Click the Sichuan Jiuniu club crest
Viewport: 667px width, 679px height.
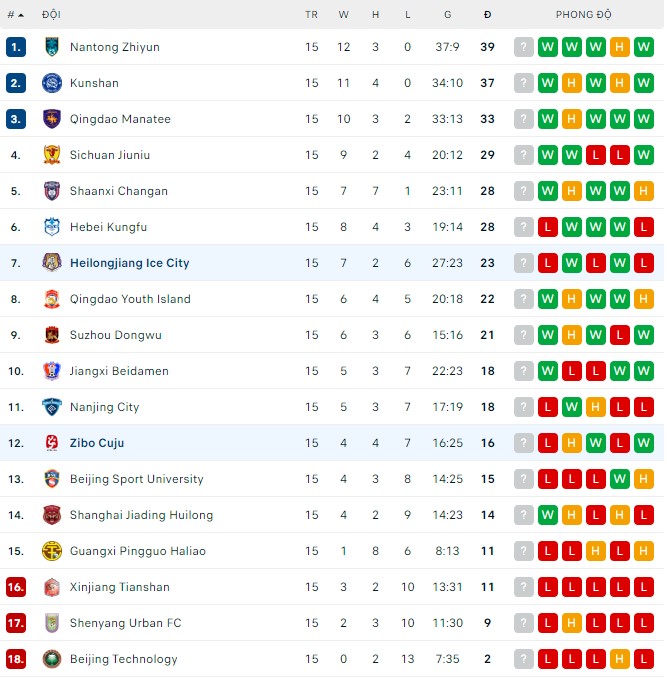pyautogui.click(x=52, y=155)
